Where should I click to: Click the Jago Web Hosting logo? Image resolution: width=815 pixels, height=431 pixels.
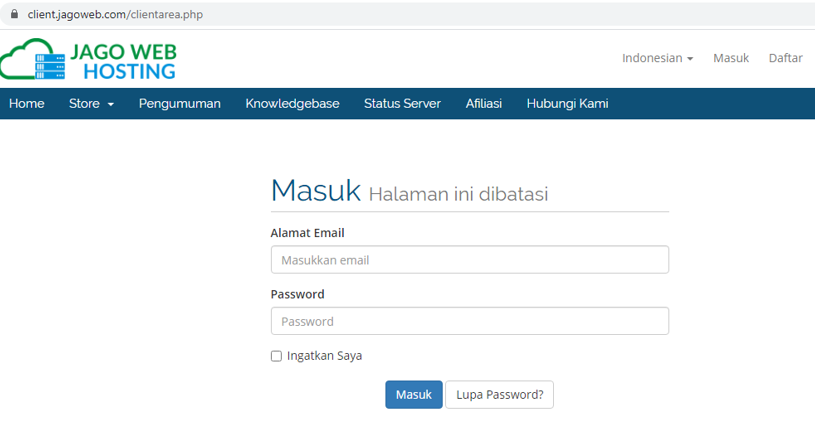point(88,59)
